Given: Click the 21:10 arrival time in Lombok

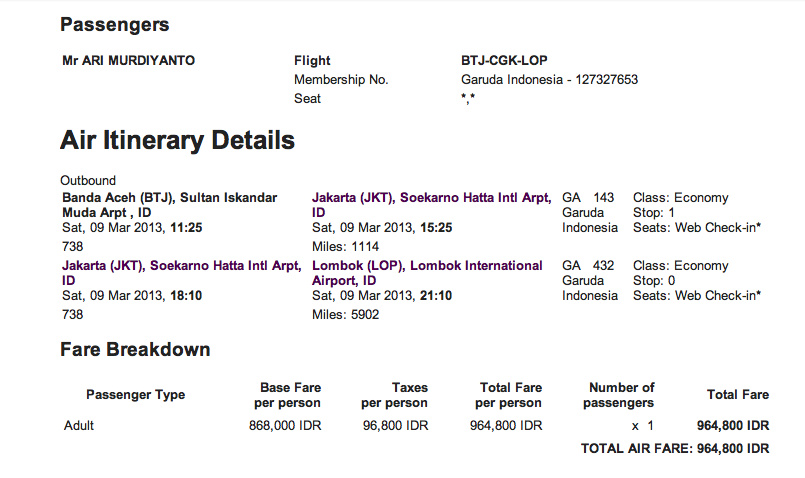Looking at the screenshot, I should pyautogui.click(x=436, y=296).
